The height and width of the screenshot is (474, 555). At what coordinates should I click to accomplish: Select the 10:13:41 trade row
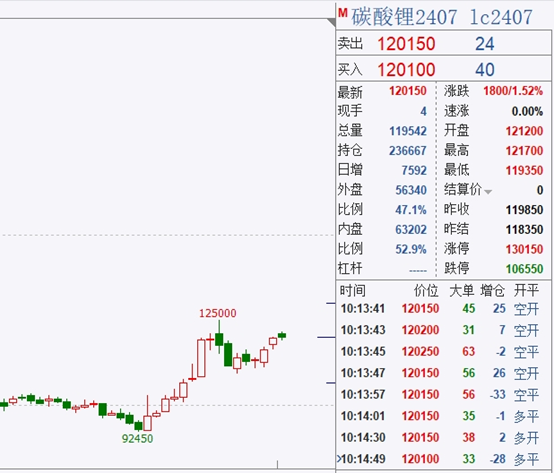[440, 309]
